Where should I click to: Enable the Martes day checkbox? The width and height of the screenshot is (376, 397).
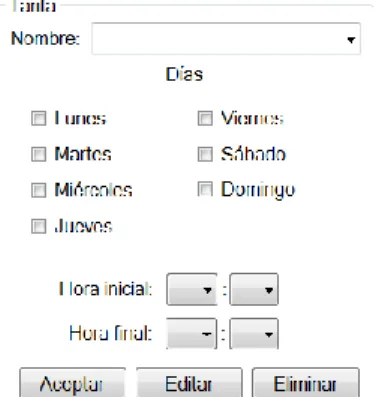click(x=38, y=154)
